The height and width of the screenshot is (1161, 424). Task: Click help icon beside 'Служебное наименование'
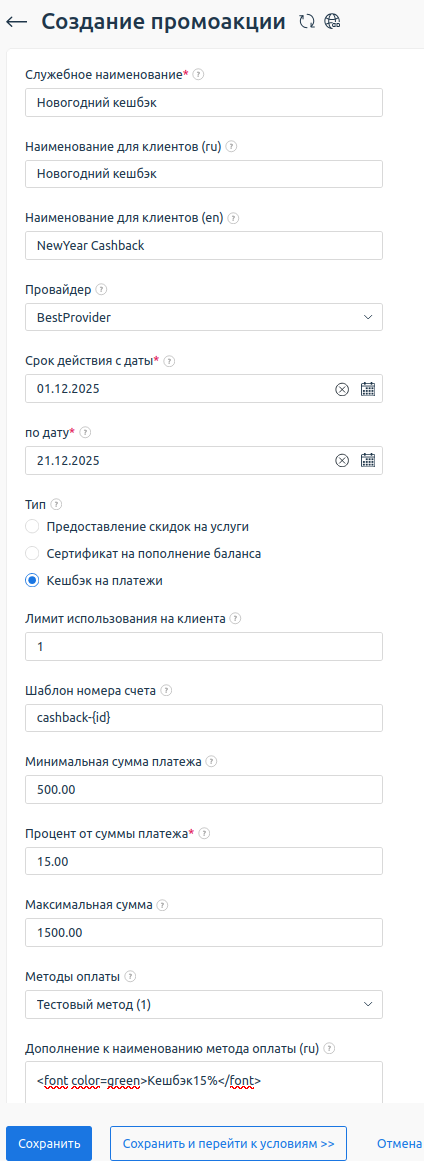pyautogui.click(x=198, y=75)
